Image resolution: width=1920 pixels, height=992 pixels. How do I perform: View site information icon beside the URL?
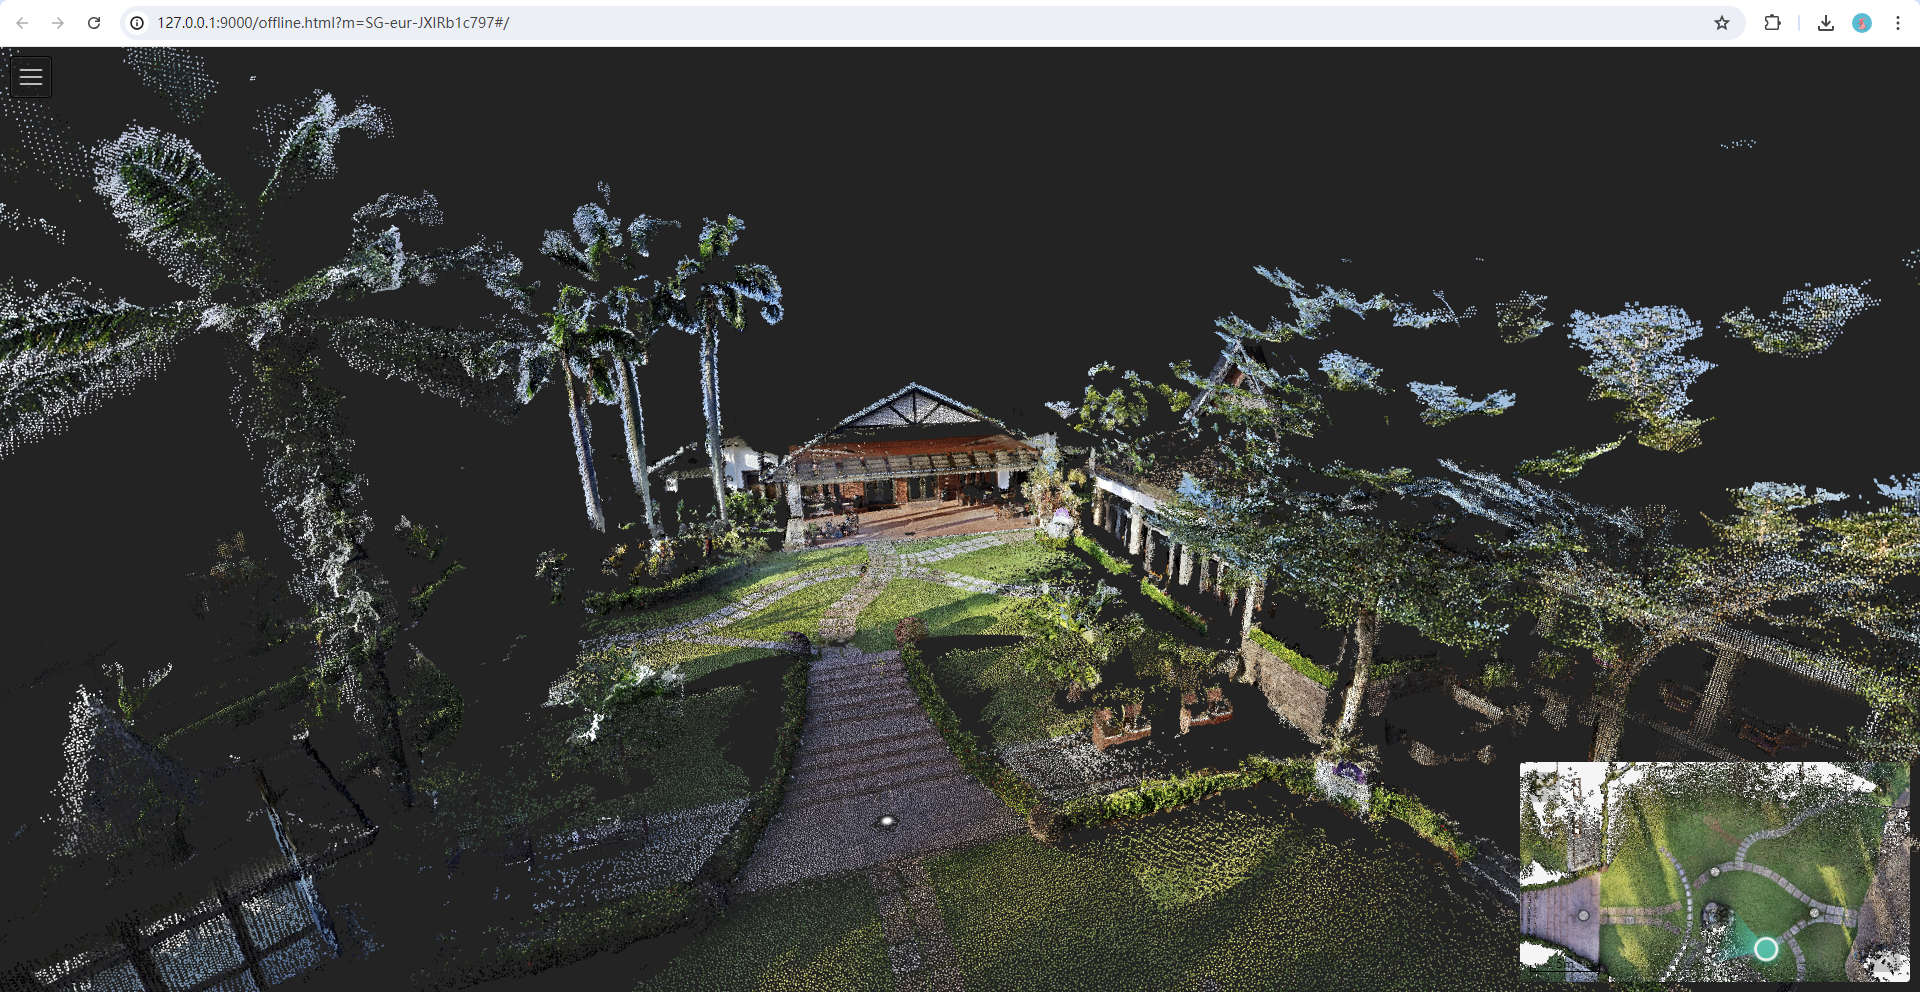click(x=137, y=23)
